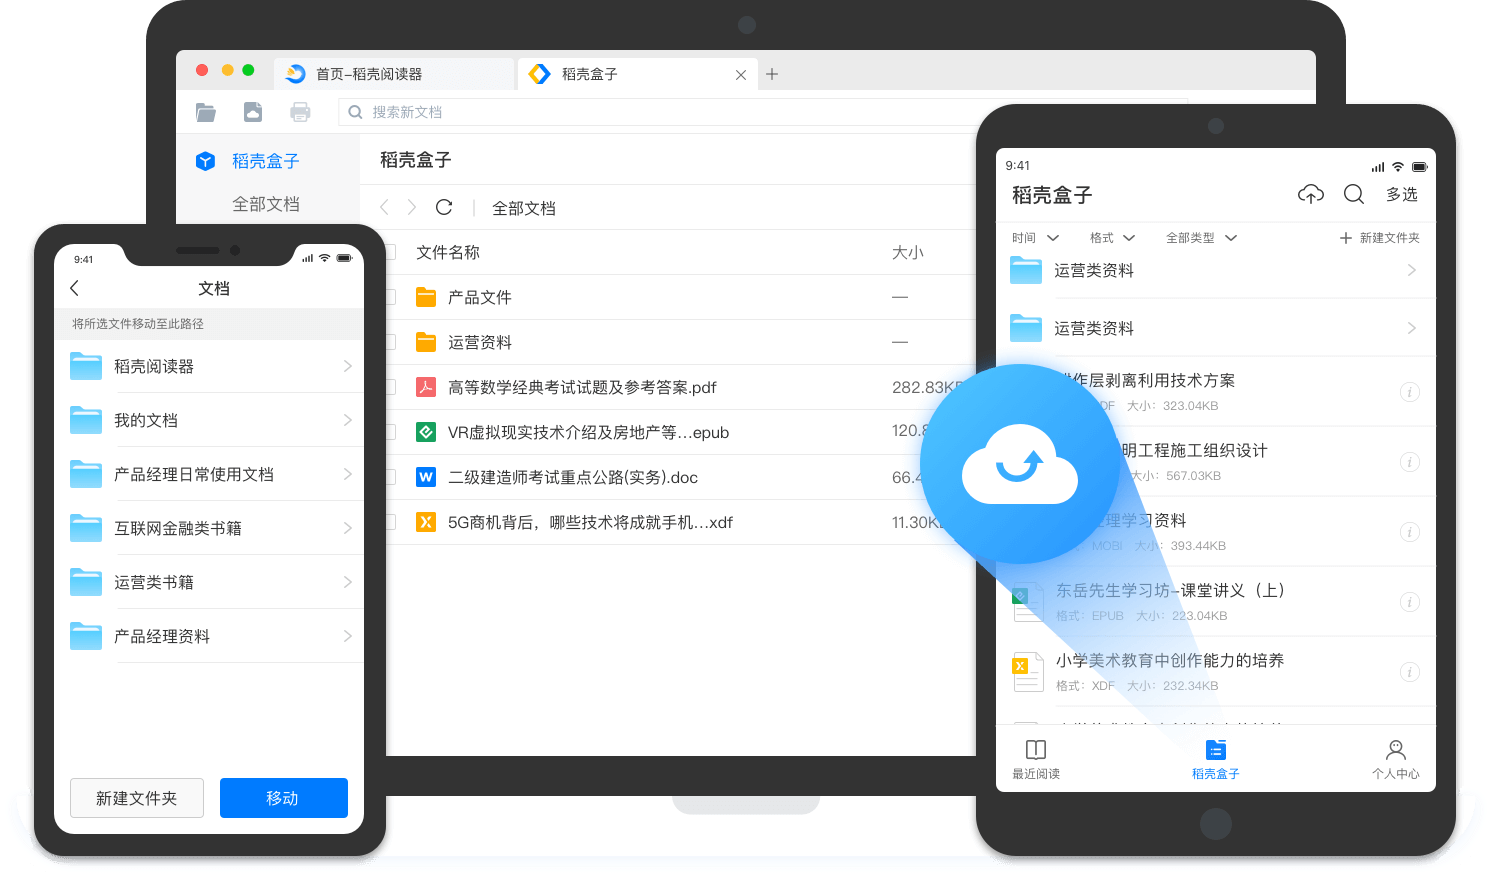Screen dimensions: 1492x876
Task: Tap the search magnifier on tablet header
Action: [x=1354, y=194]
